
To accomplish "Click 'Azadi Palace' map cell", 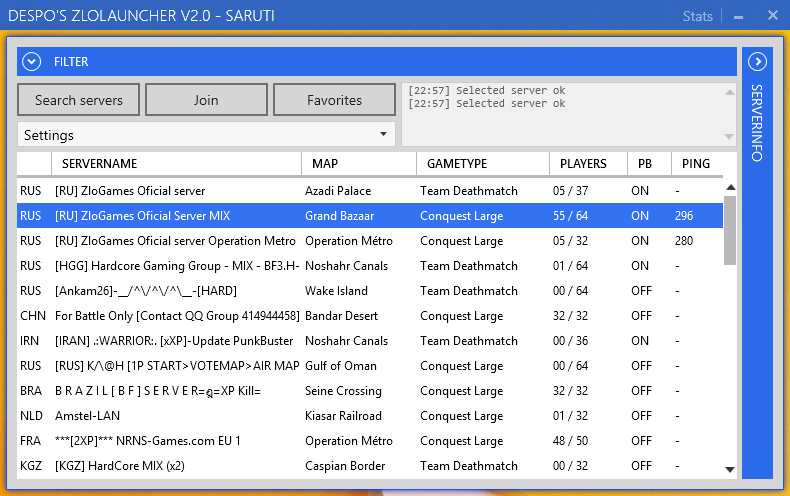I will pos(338,191).
